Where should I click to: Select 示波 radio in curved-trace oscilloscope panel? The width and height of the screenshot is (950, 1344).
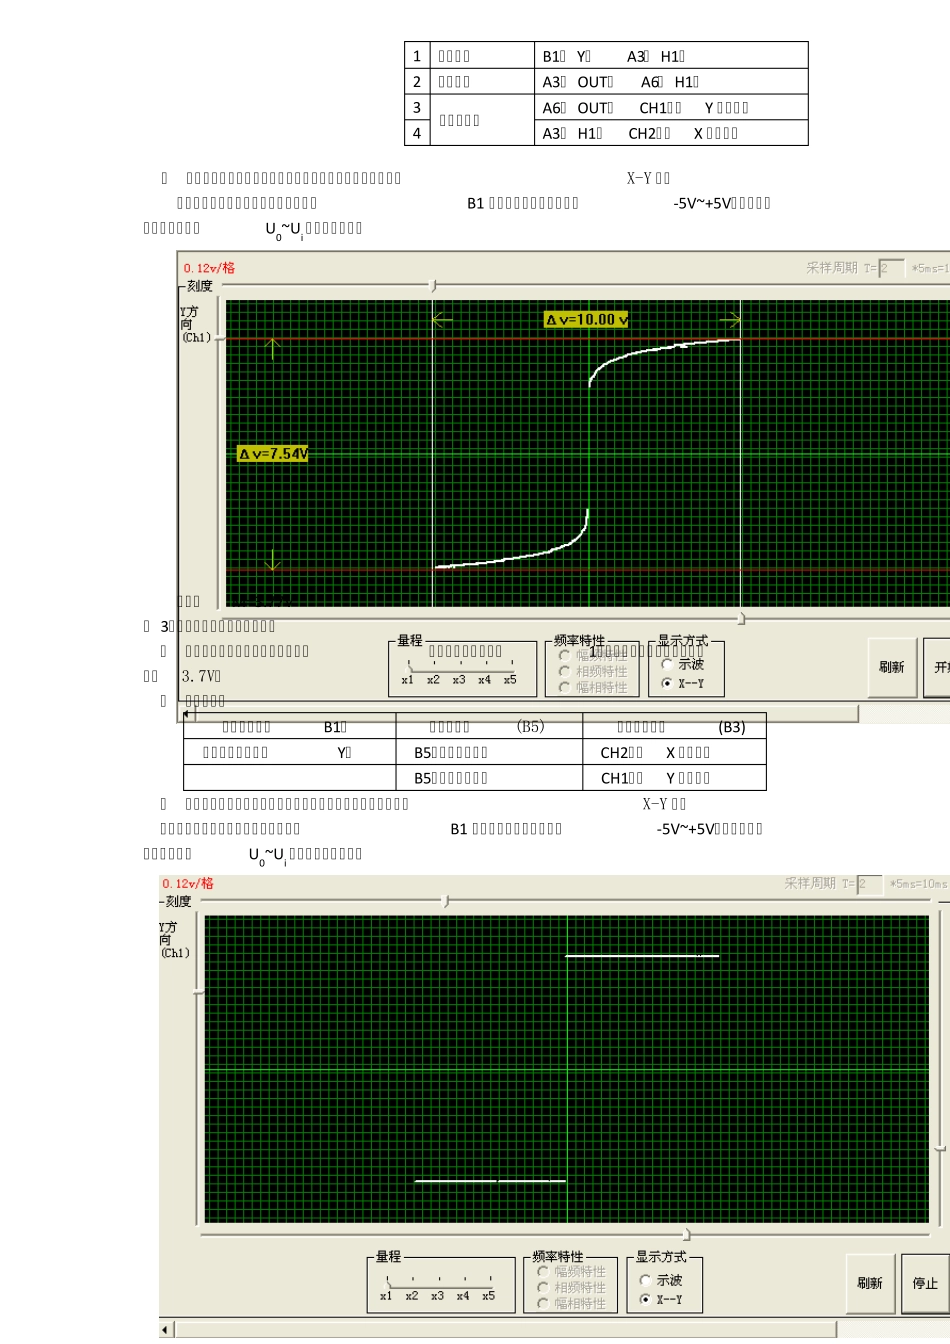[667, 664]
